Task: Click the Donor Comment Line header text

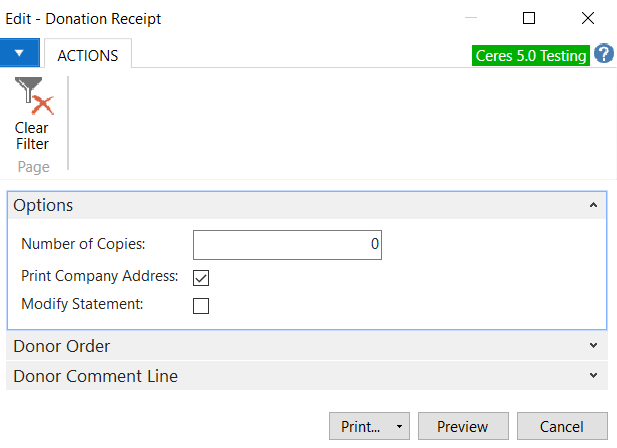Action: 96,376
